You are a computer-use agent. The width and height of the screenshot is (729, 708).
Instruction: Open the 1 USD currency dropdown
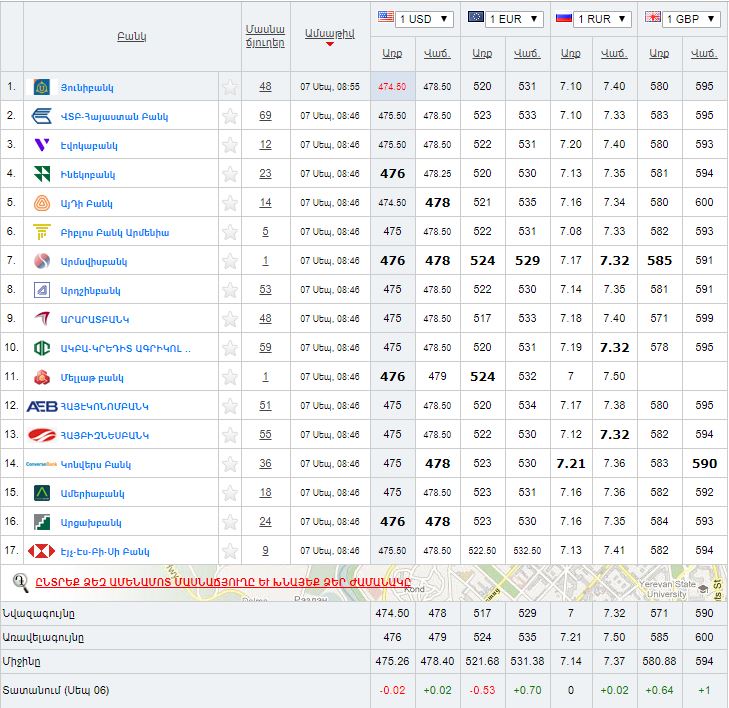click(x=414, y=19)
